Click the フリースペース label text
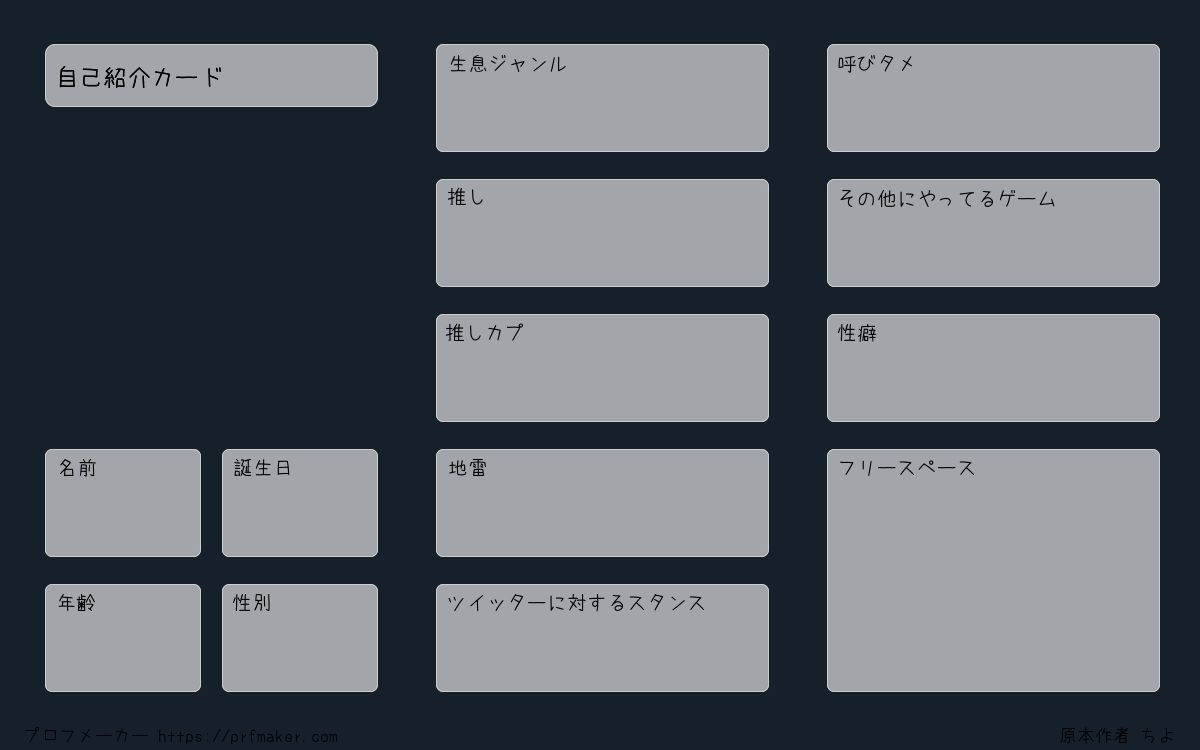 pos(907,468)
